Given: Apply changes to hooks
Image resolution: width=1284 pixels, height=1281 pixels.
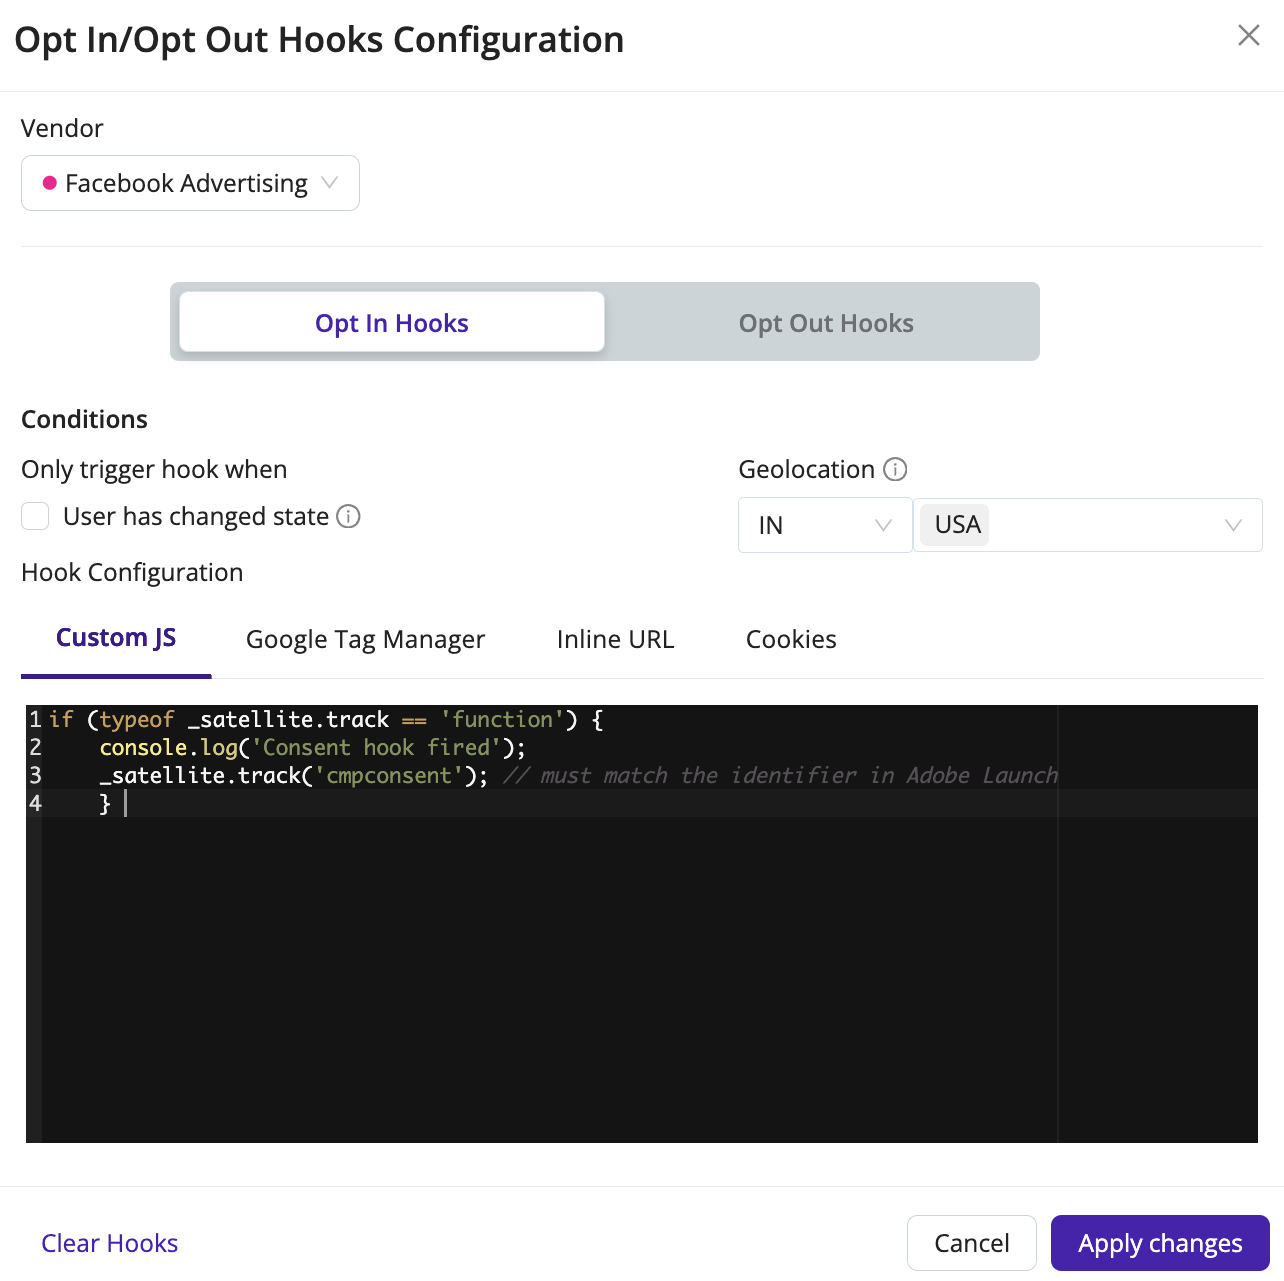Looking at the screenshot, I should tap(1160, 1243).
